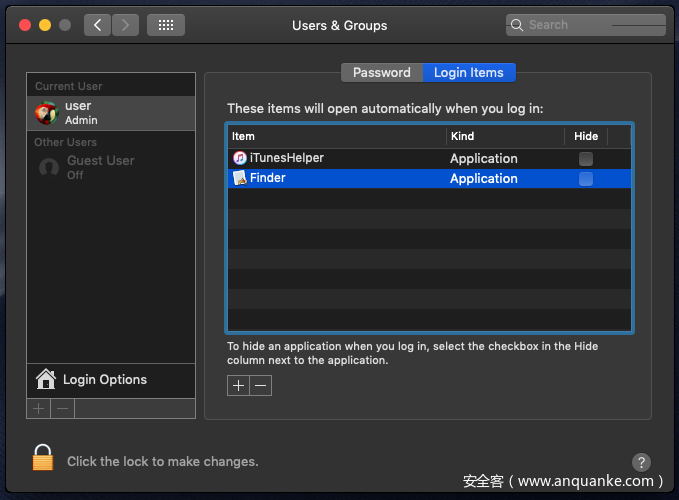
Task: Go back using the left arrow button
Action: coord(97,25)
